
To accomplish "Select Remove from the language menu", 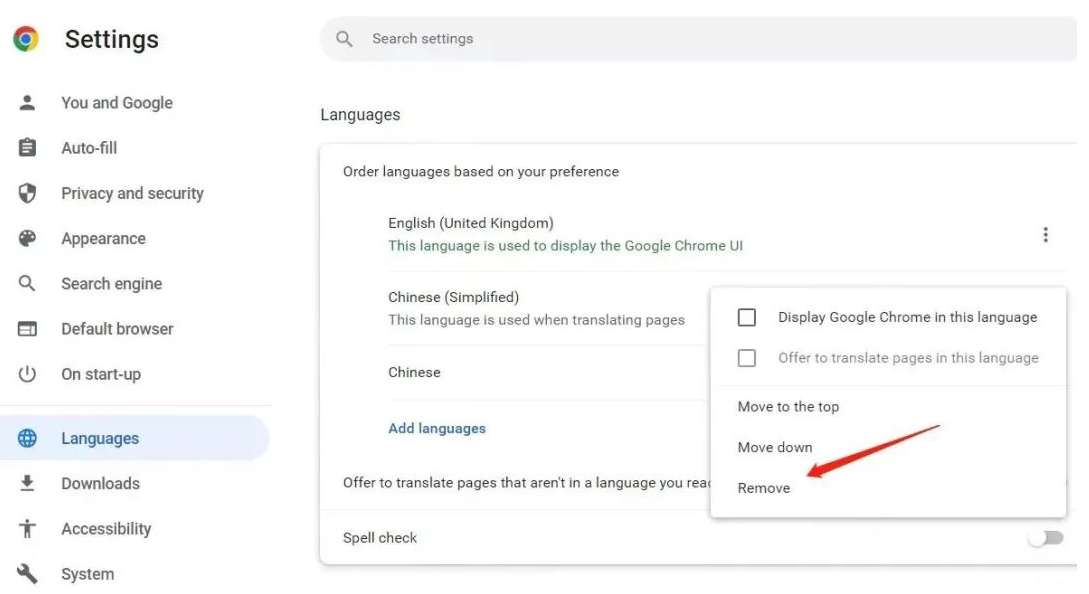I will [x=764, y=487].
